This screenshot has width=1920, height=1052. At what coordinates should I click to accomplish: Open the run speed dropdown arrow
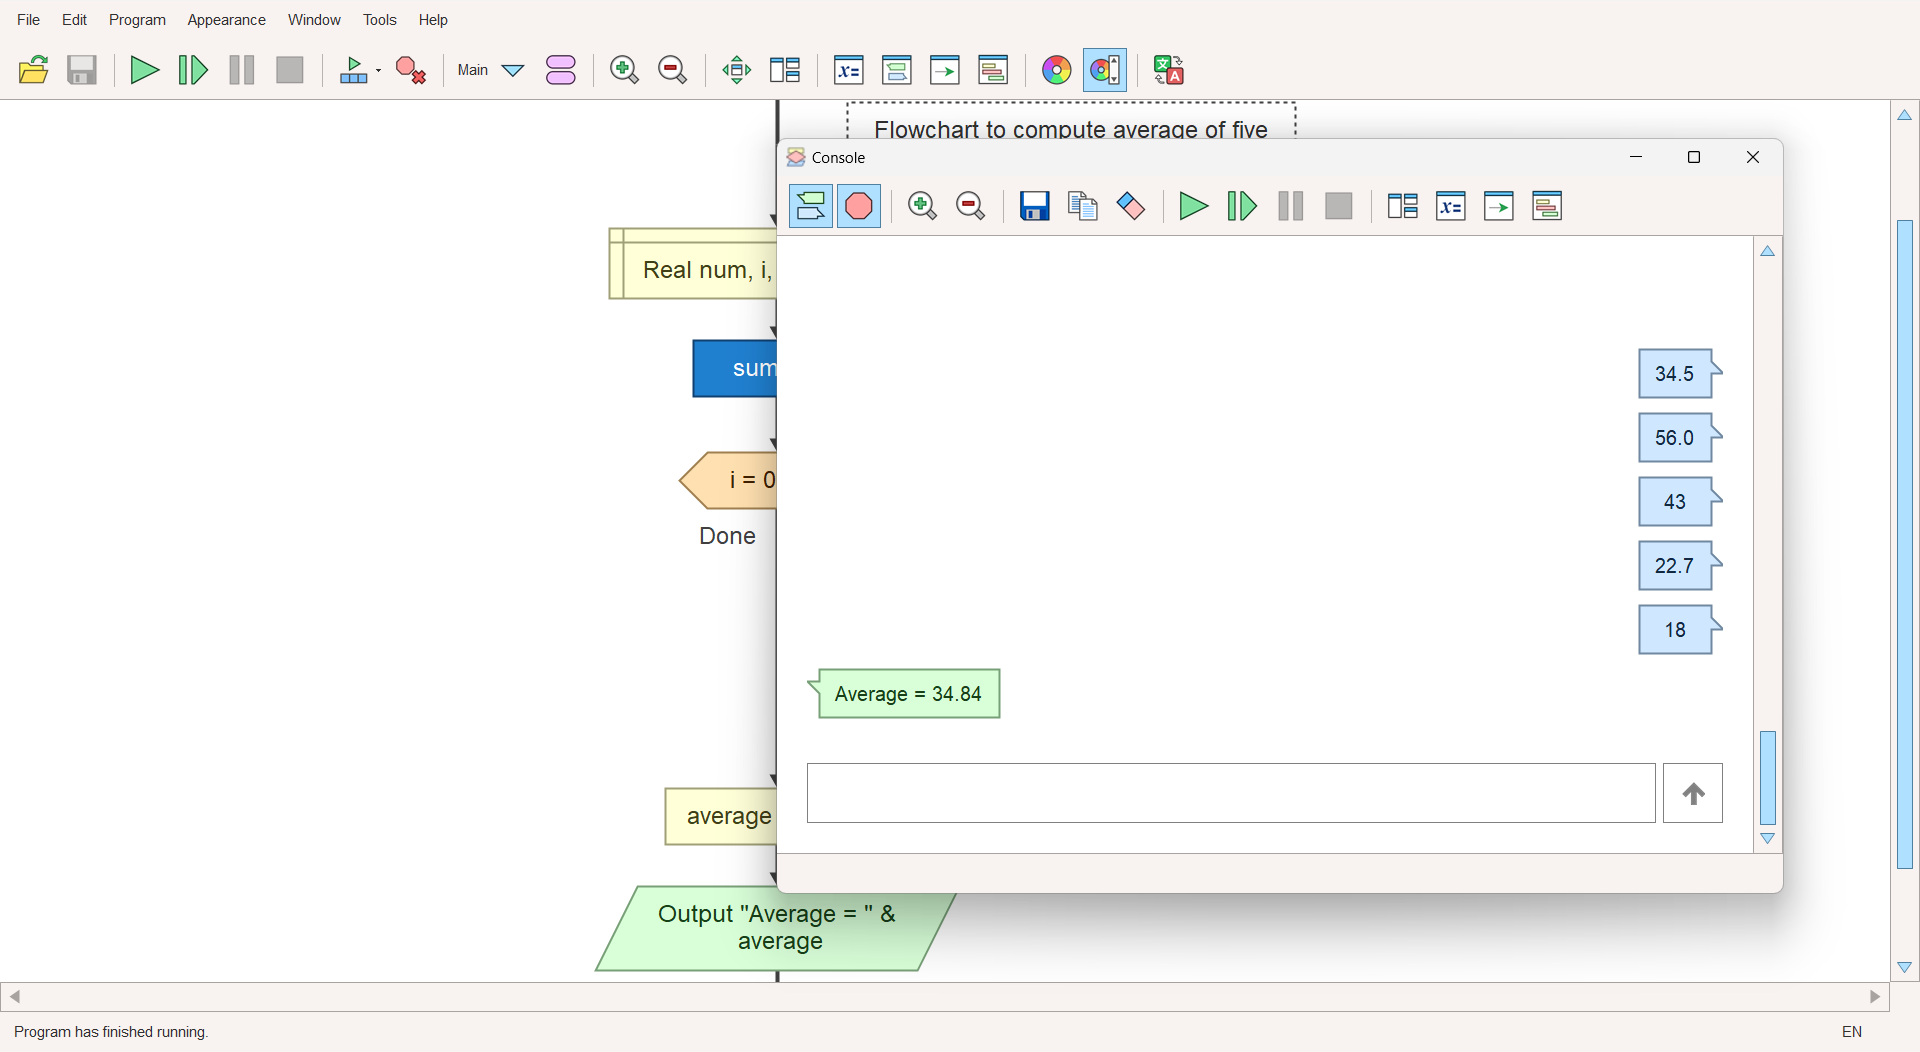click(378, 70)
